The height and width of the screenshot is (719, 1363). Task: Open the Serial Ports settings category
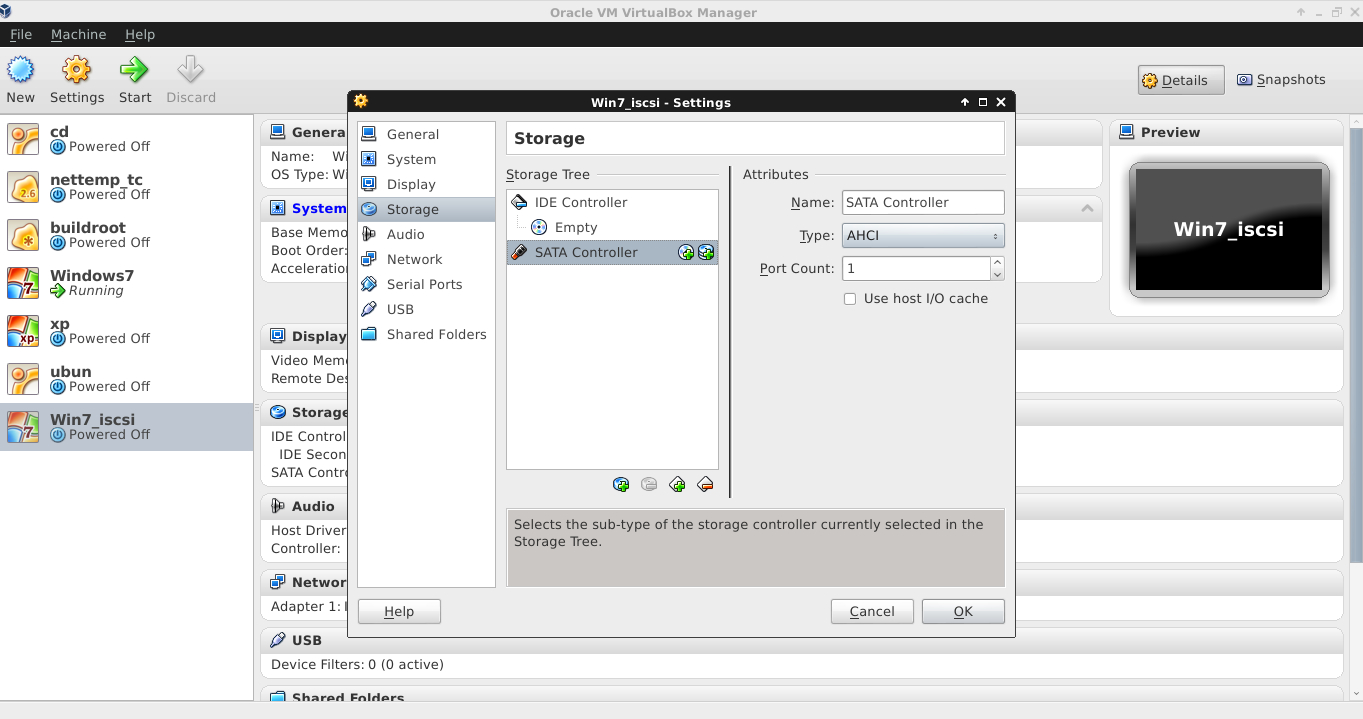pyautogui.click(x=426, y=284)
